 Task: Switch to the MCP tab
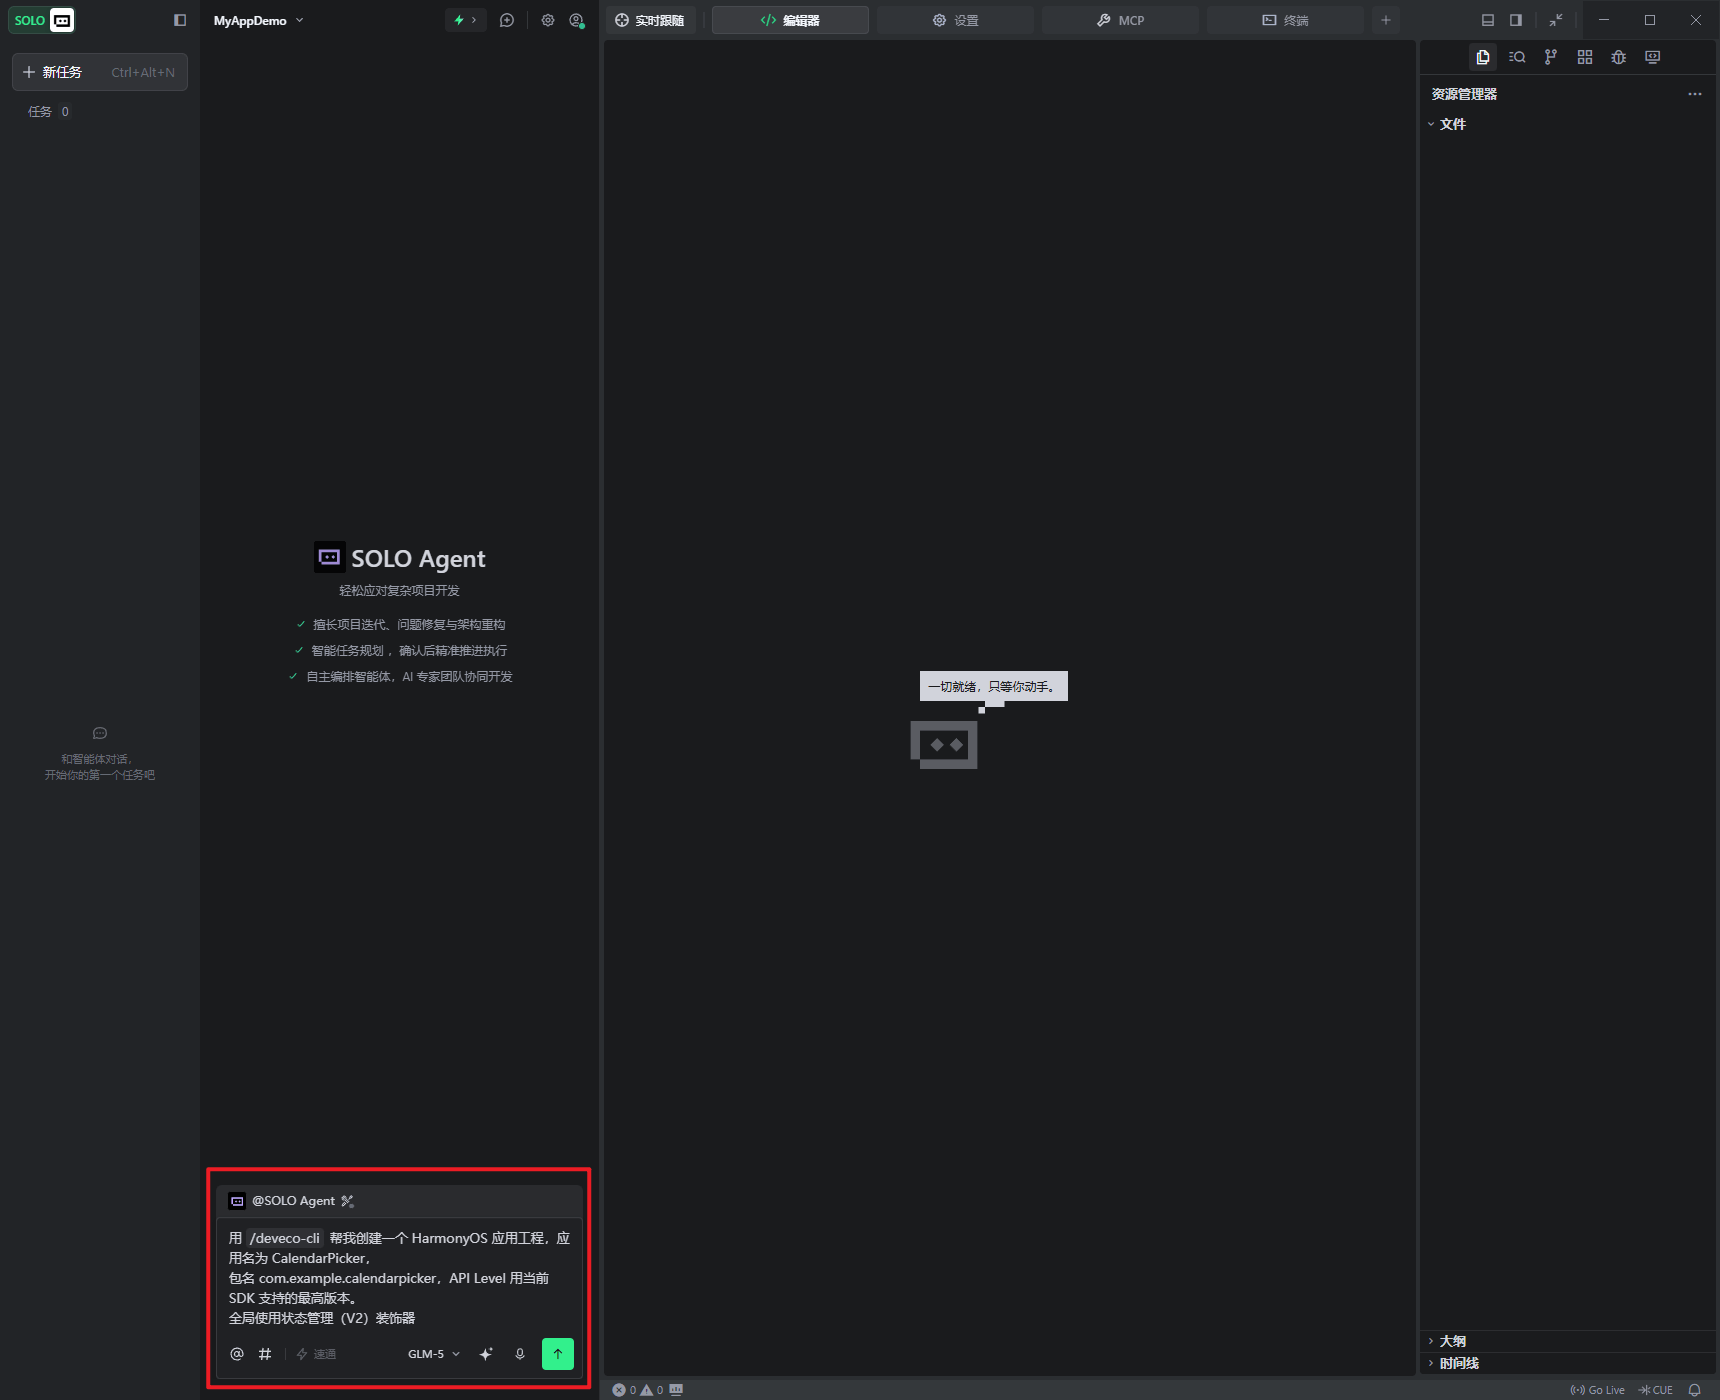tap(1120, 20)
